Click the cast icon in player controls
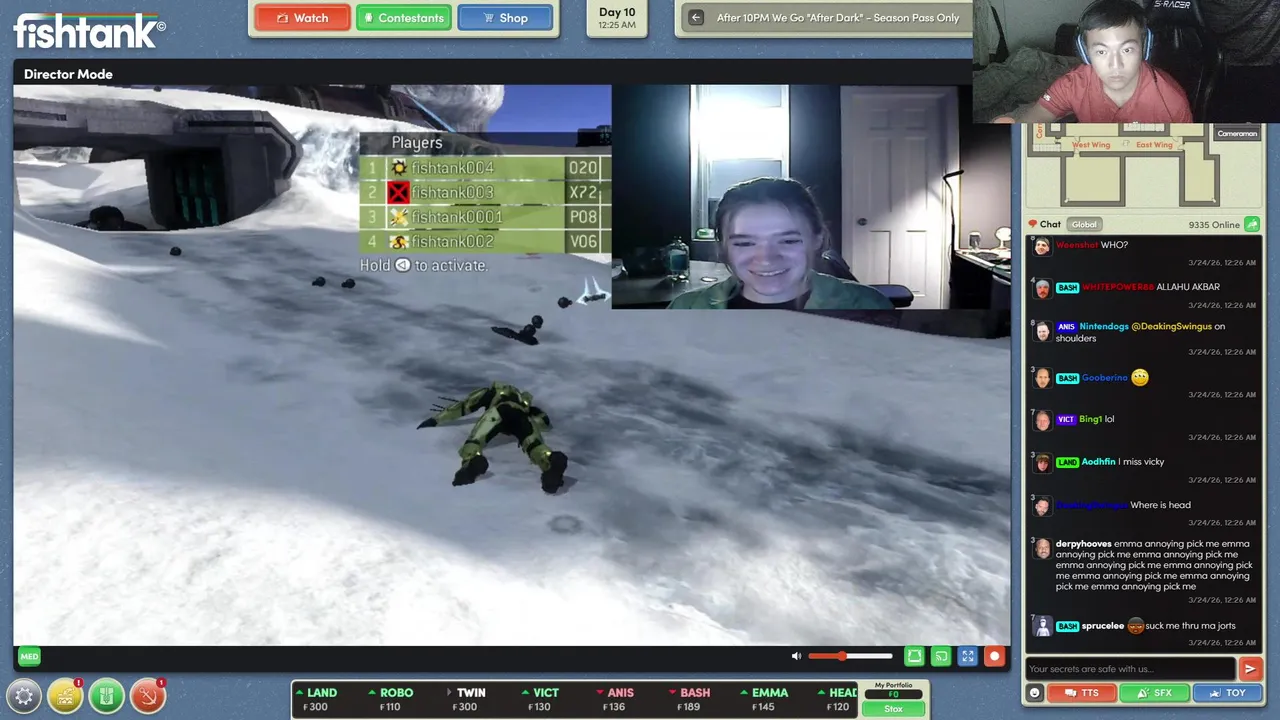 coord(941,656)
